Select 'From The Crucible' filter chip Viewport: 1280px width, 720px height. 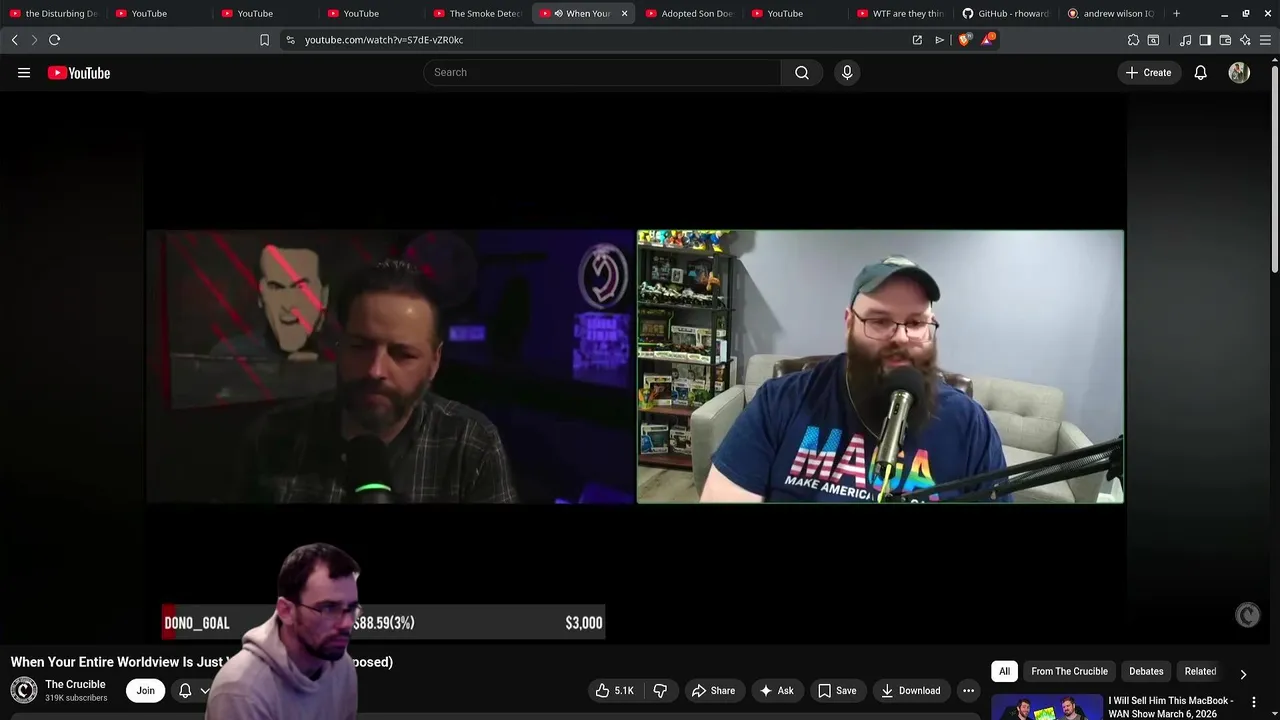pos(1069,671)
